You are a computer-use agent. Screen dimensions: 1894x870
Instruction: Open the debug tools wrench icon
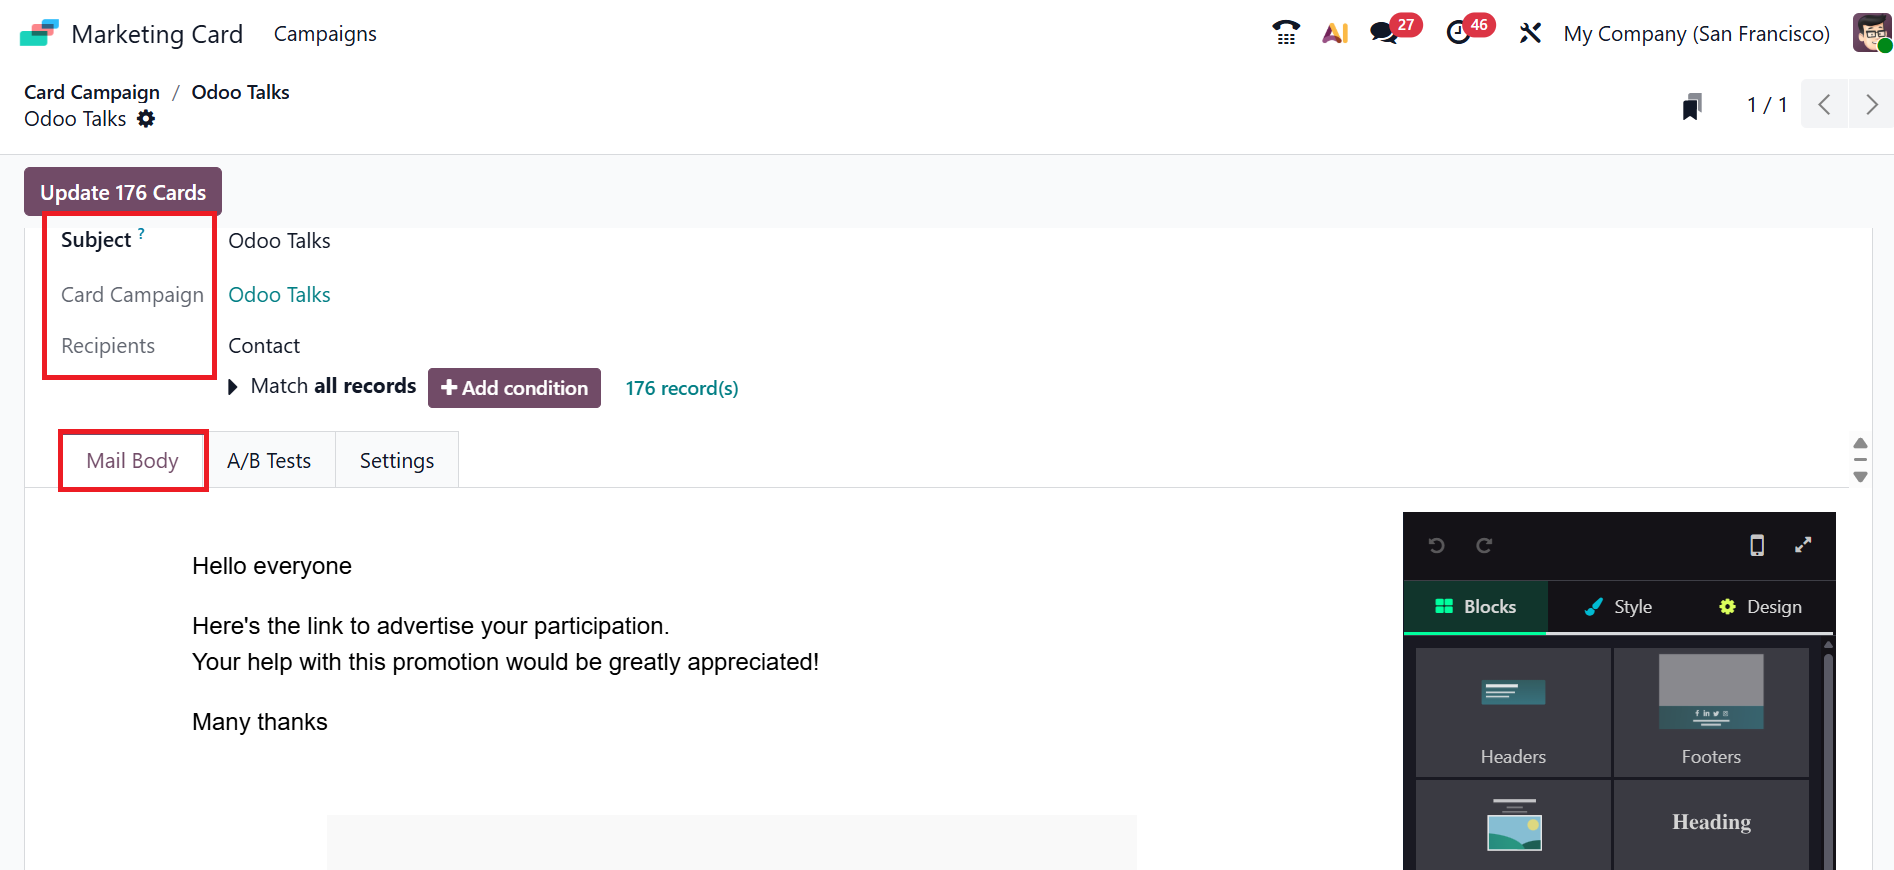pyautogui.click(x=1530, y=33)
